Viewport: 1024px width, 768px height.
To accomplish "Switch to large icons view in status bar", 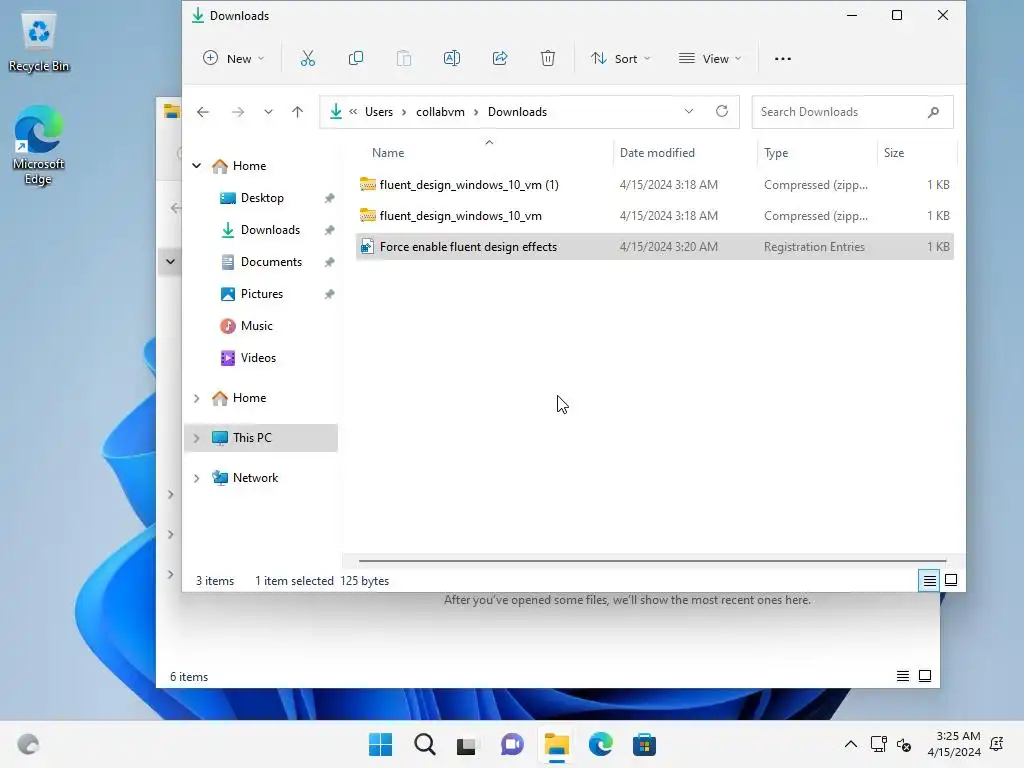I will click(951, 580).
